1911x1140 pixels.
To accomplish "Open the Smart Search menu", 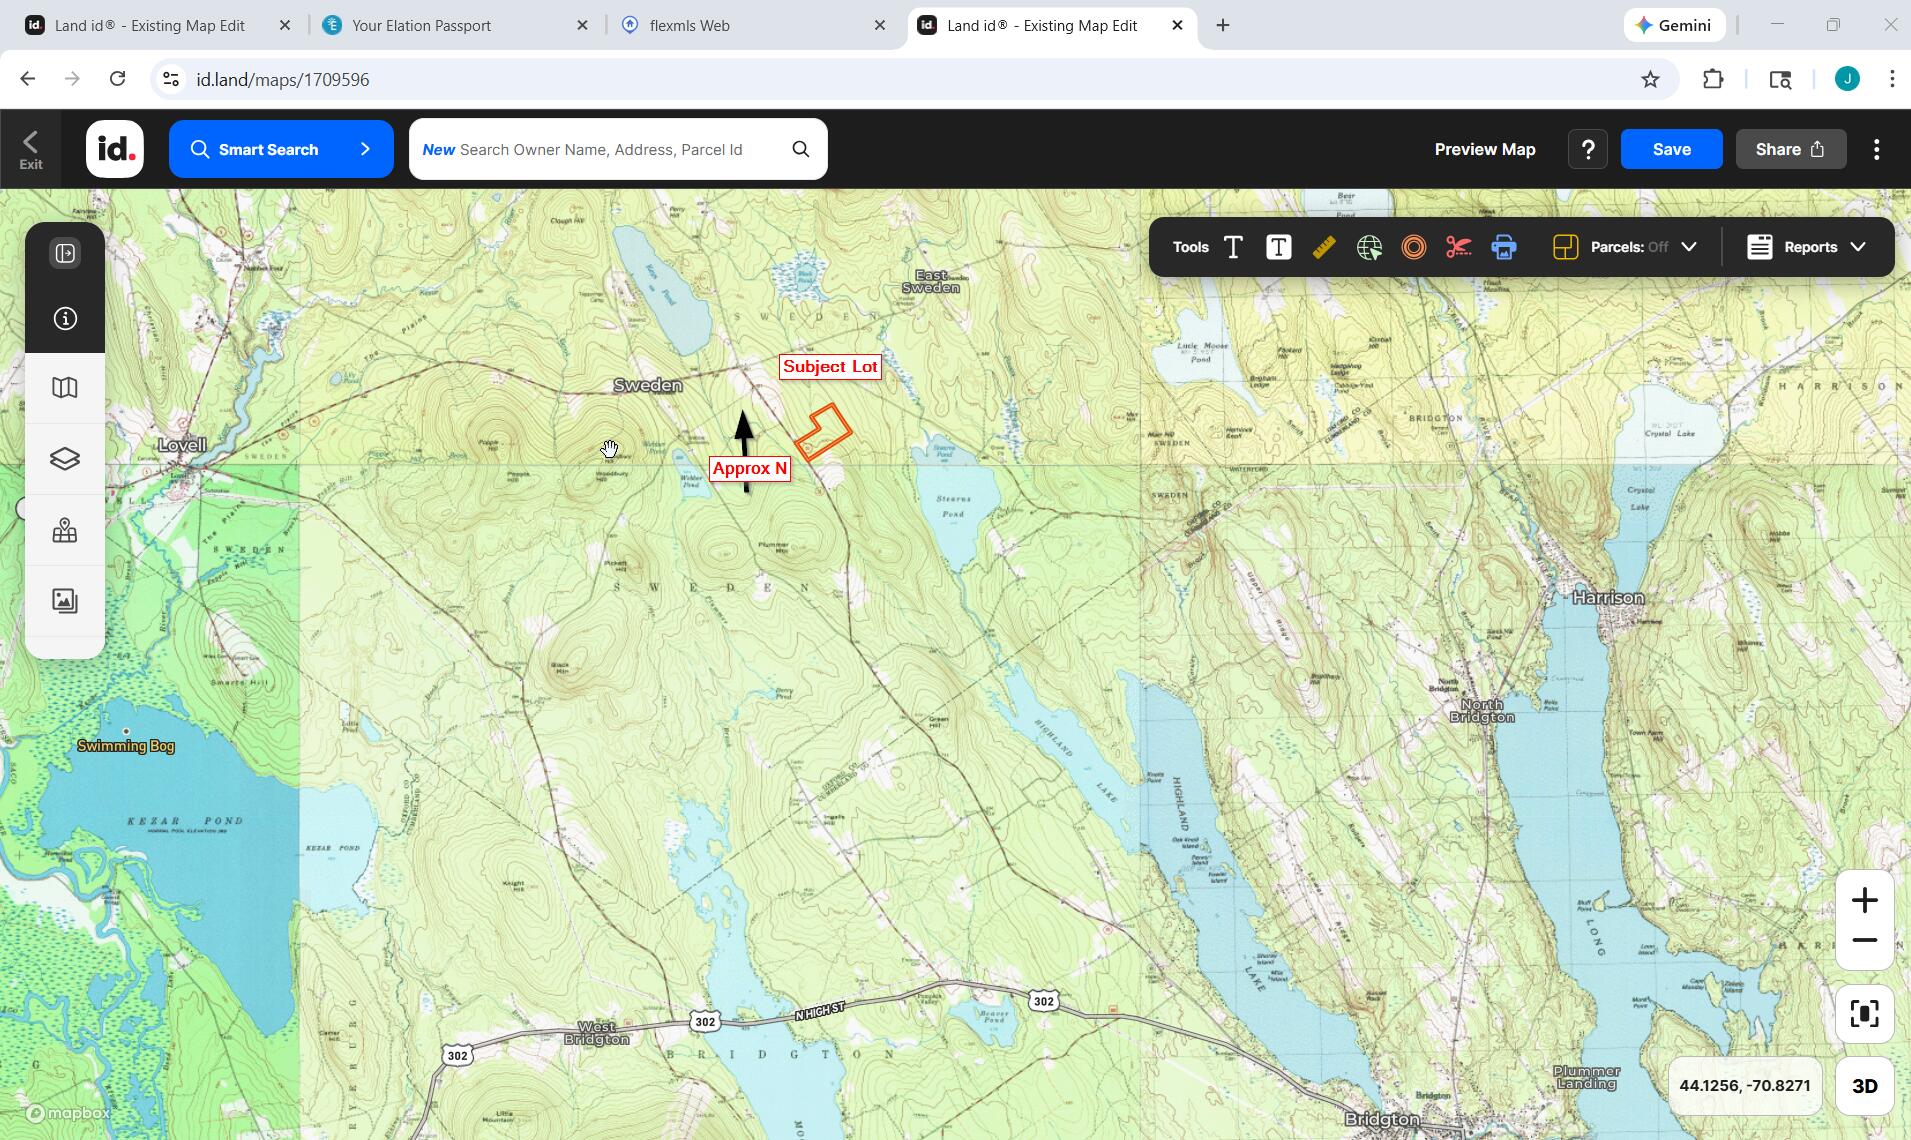I will coord(280,148).
